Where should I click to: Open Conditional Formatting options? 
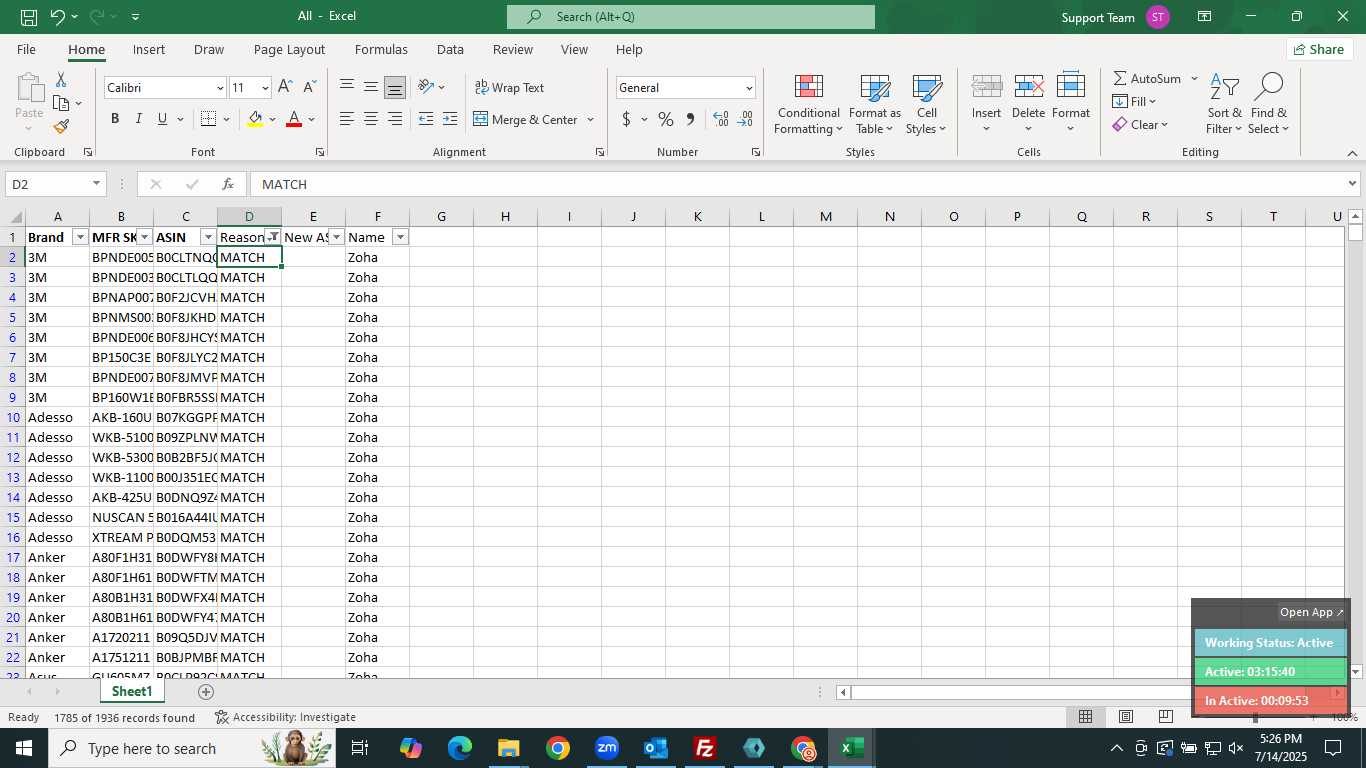coord(808,104)
